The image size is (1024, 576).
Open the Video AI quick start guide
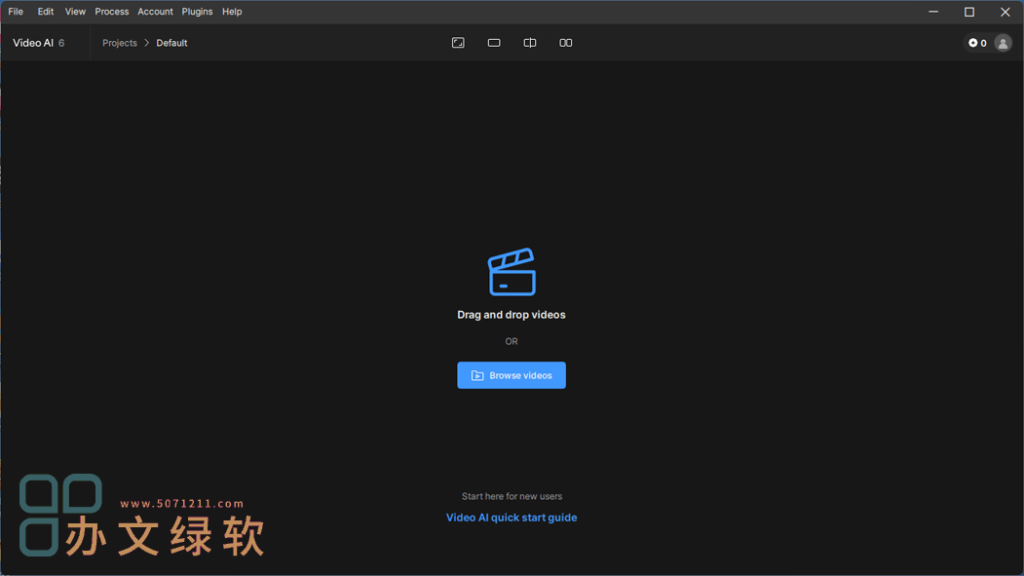tap(511, 517)
